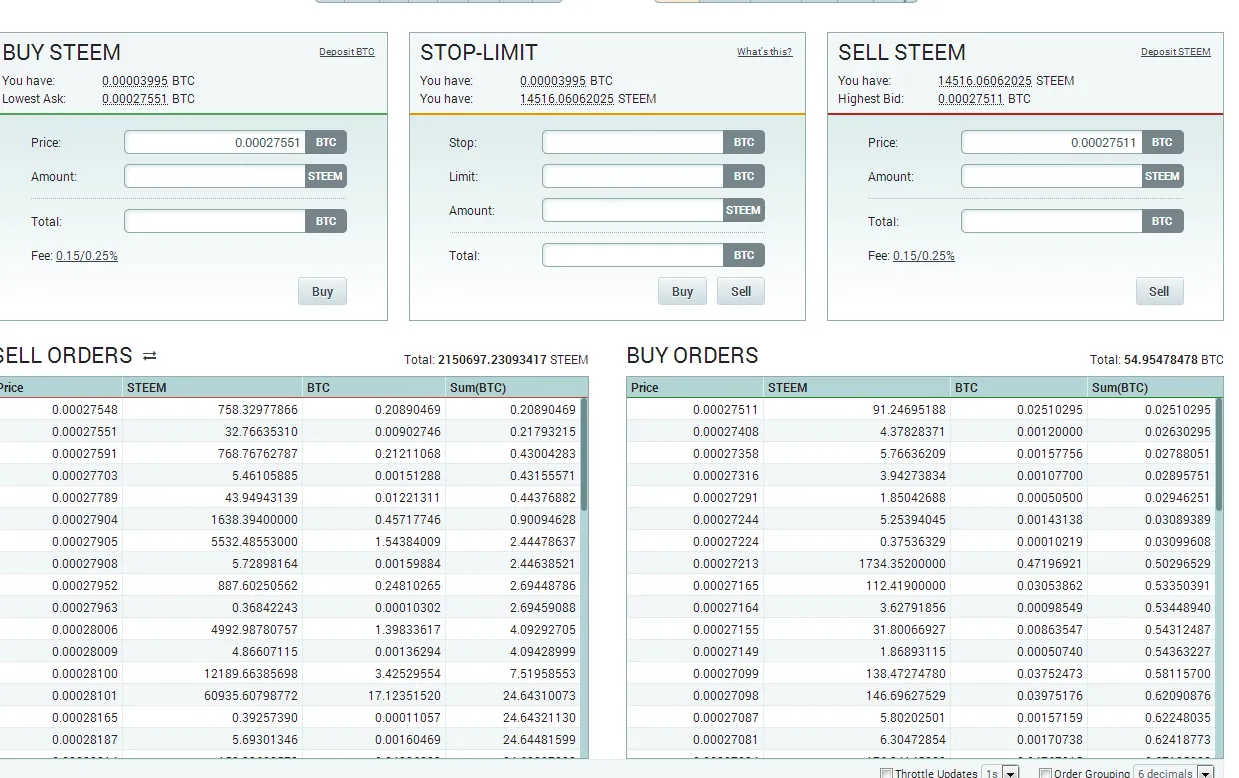Click the Sum(BTC) header in Buy Orders
1239x778 pixels.
(1155, 388)
